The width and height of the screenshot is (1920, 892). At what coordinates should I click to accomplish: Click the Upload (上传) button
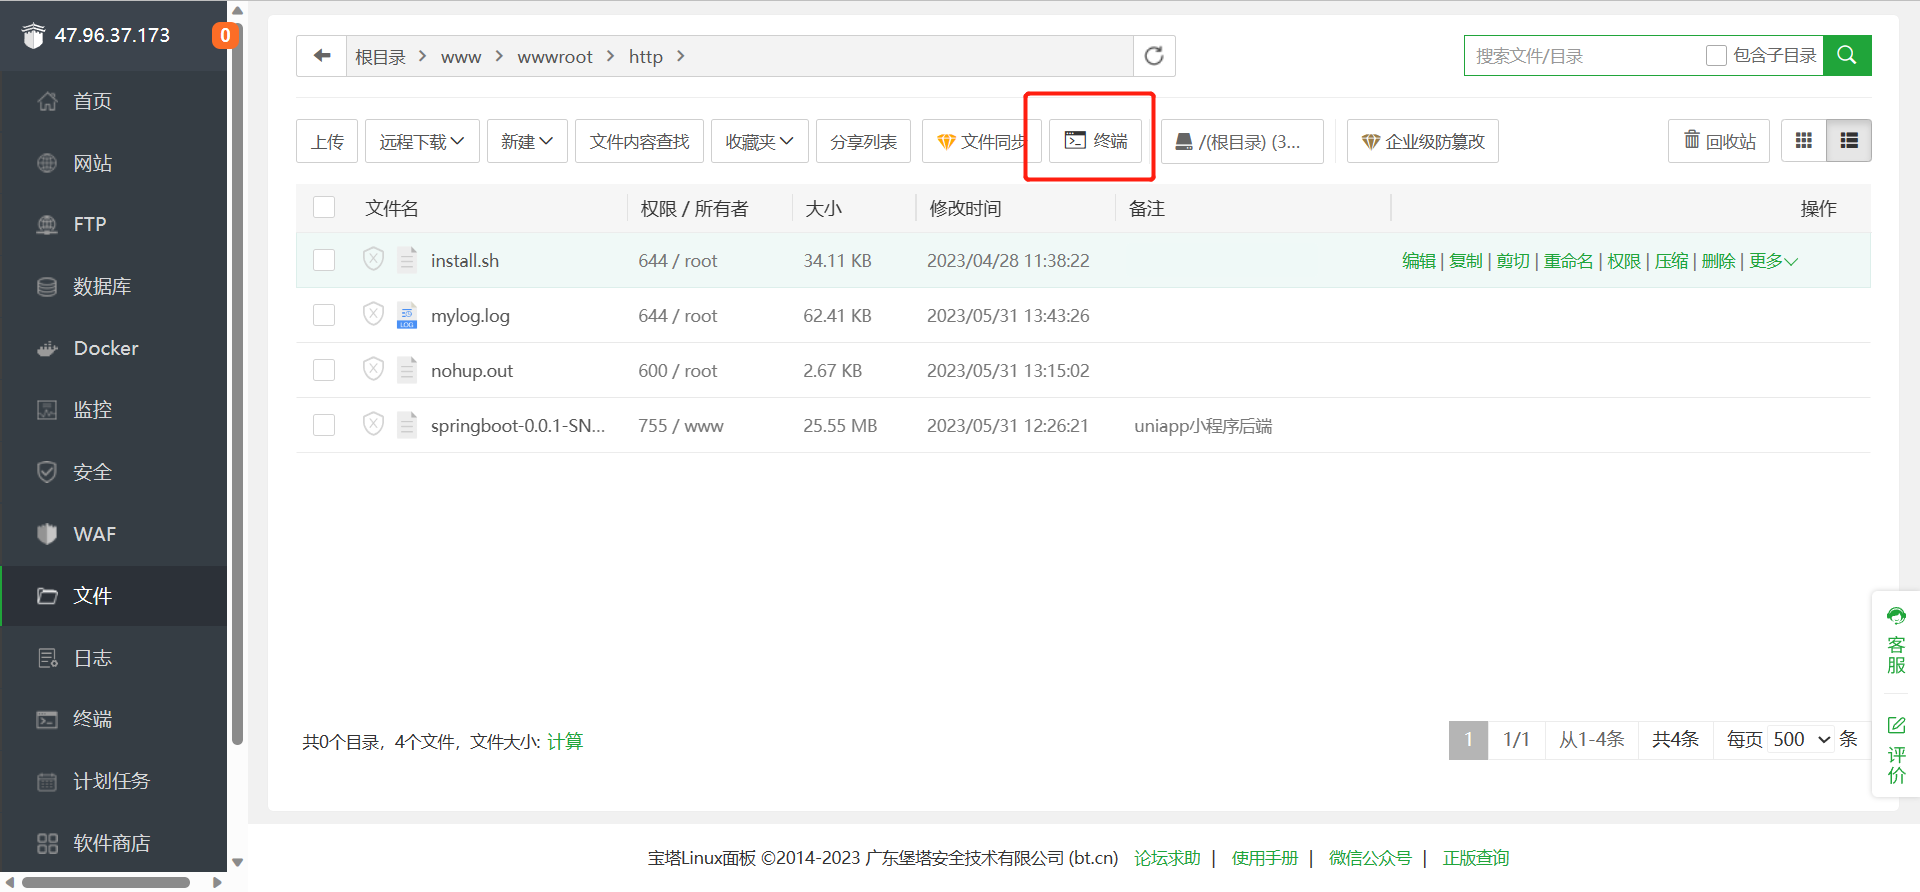pos(327,141)
